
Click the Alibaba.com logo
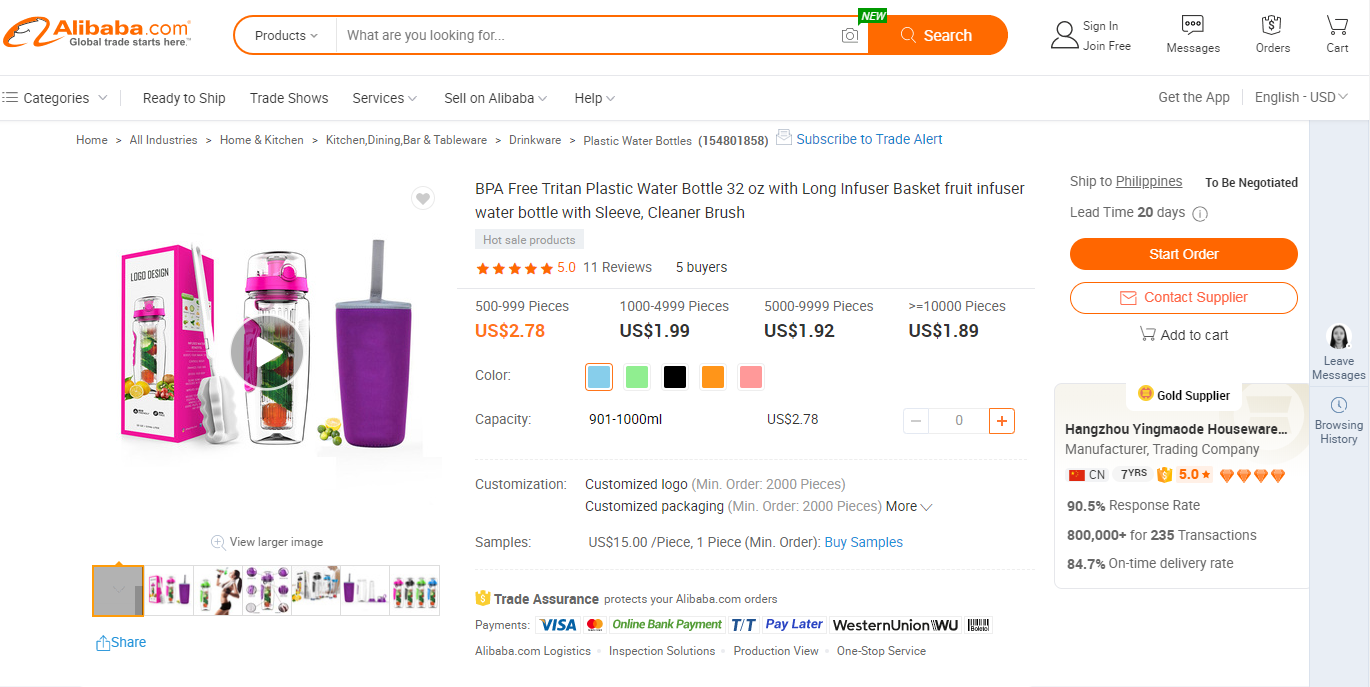[x=97, y=31]
